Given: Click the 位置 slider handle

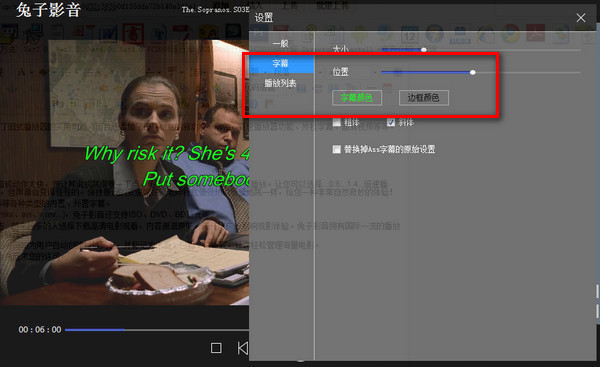Looking at the screenshot, I should pos(473,72).
